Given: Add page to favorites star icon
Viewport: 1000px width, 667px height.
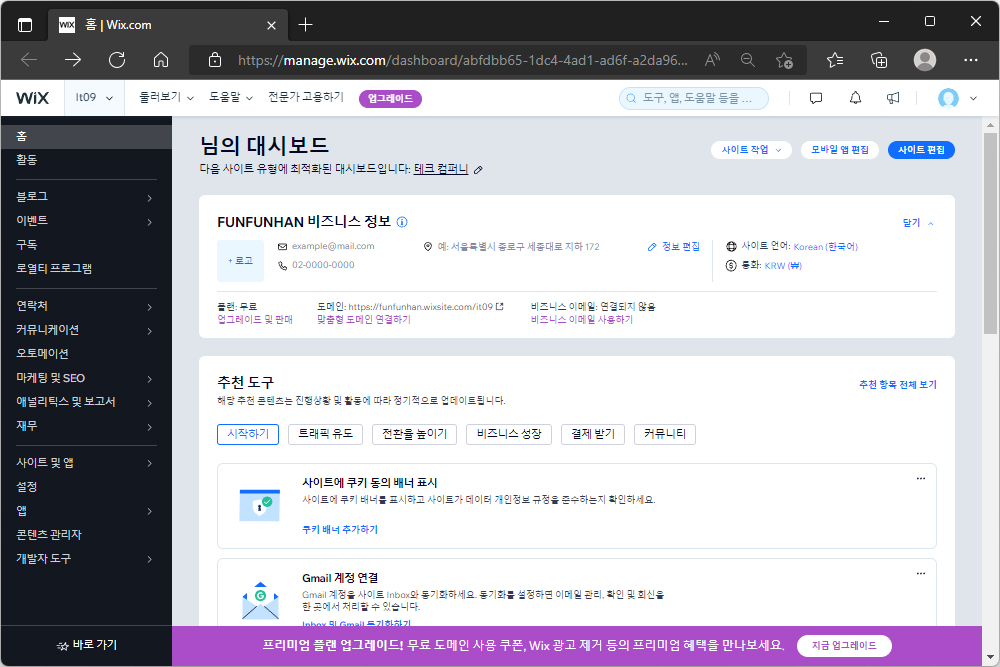Looking at the screenshot, I should click(x=784, y=60).
